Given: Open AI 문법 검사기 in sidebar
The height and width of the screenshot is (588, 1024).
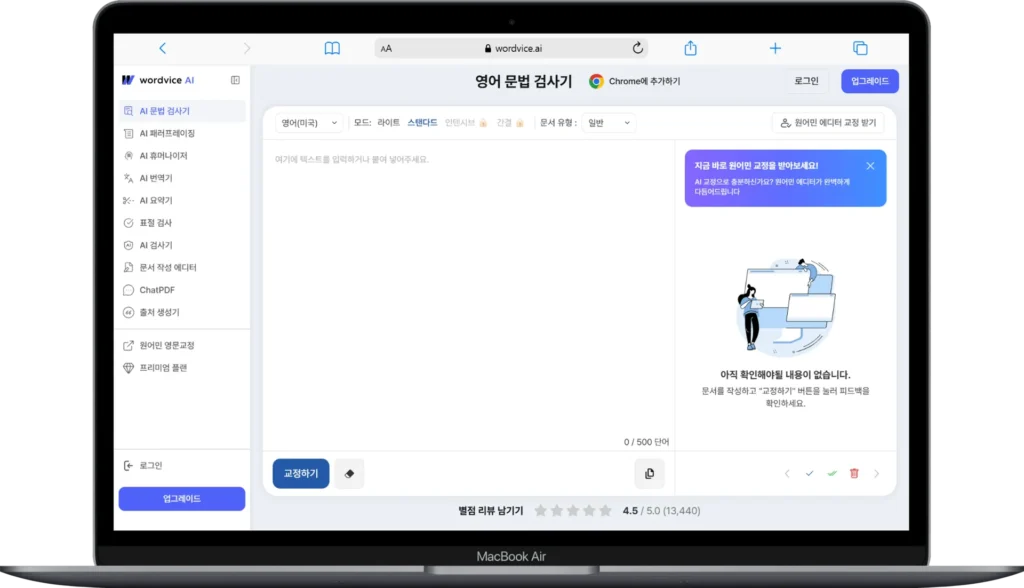Looking at the screenshot, I should tap(182, 111).
